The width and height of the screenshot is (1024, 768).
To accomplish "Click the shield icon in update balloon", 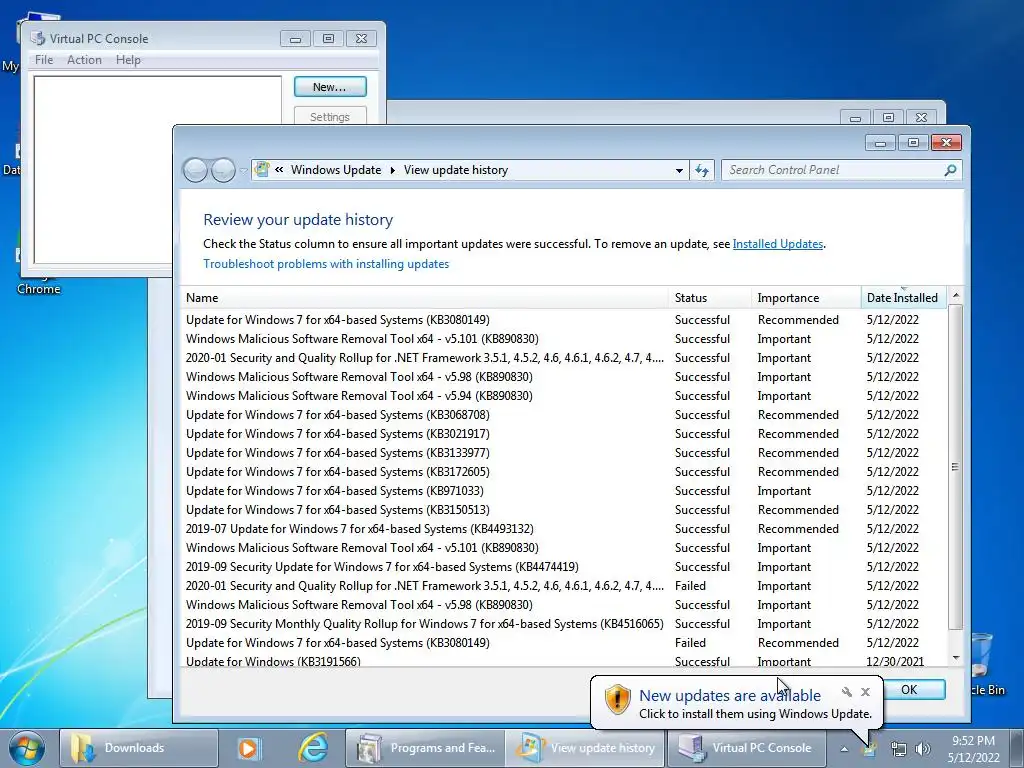I will [x=617, y=699].
